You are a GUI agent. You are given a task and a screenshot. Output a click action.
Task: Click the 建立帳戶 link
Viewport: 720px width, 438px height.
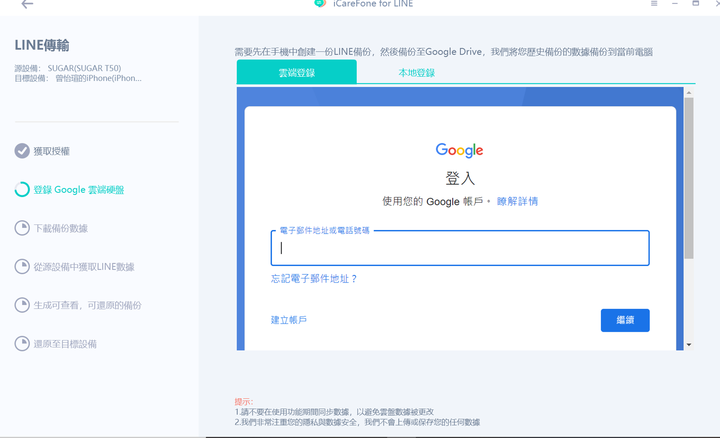pos(289,320)
